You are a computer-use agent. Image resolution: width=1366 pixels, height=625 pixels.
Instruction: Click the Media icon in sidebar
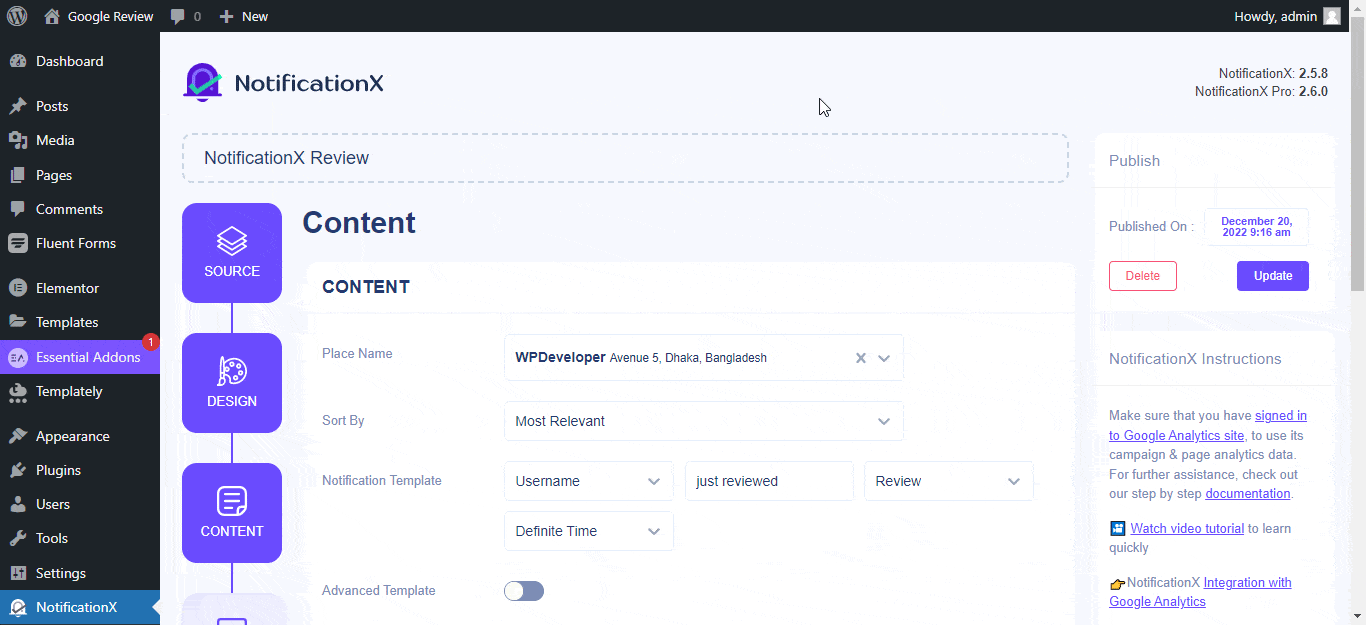point(18,140)
